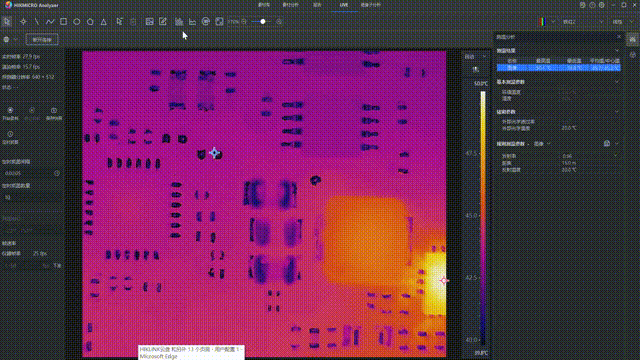Click the rainbow palette color swatch

[x=542, y=22]
